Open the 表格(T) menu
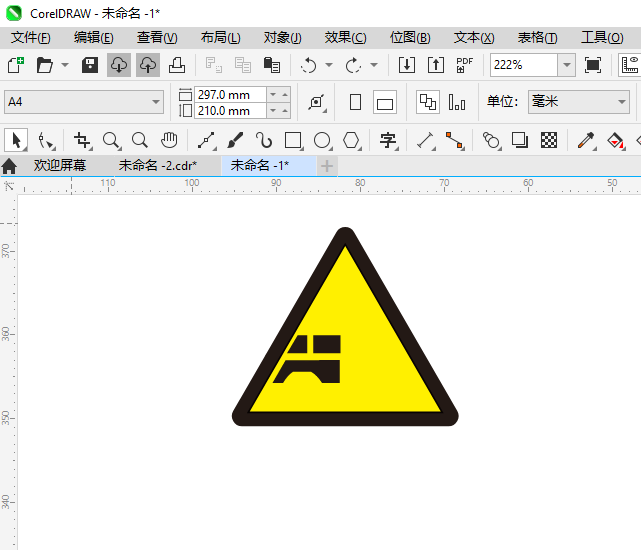Screen dimensions: 641x550 click(x=537, y=38)
